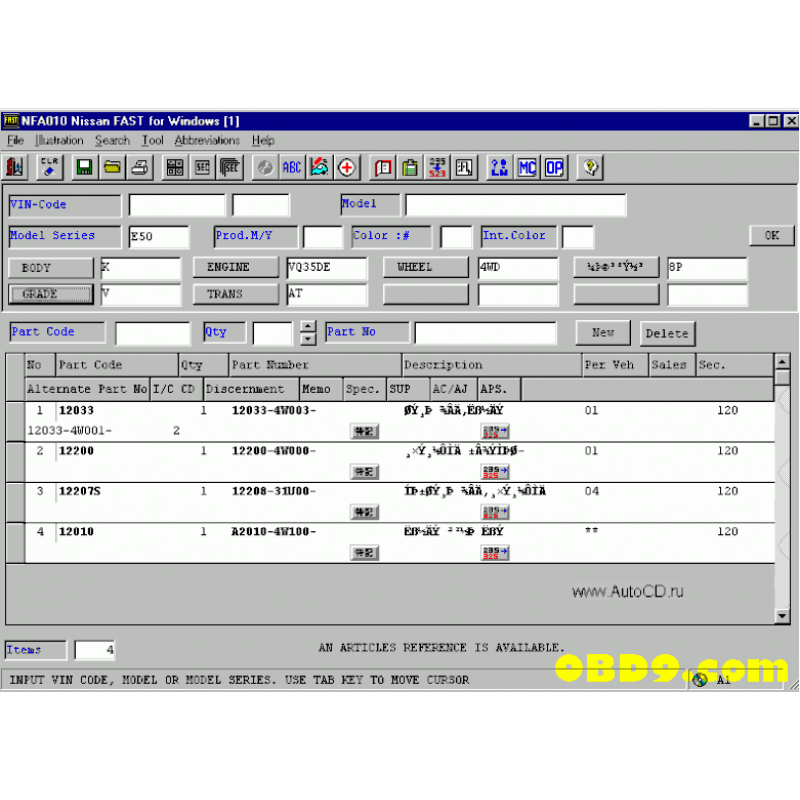This screenshot has height=800, width=800.
Task: Click the GRADE button
Action: point(51,294)
